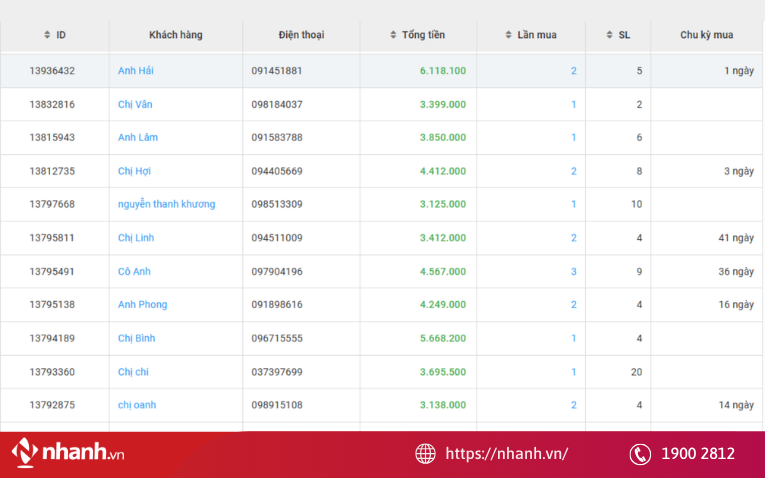765x478 pixels.
Task: Click Chu kỳ mua column header
Action: pos(706,35)
